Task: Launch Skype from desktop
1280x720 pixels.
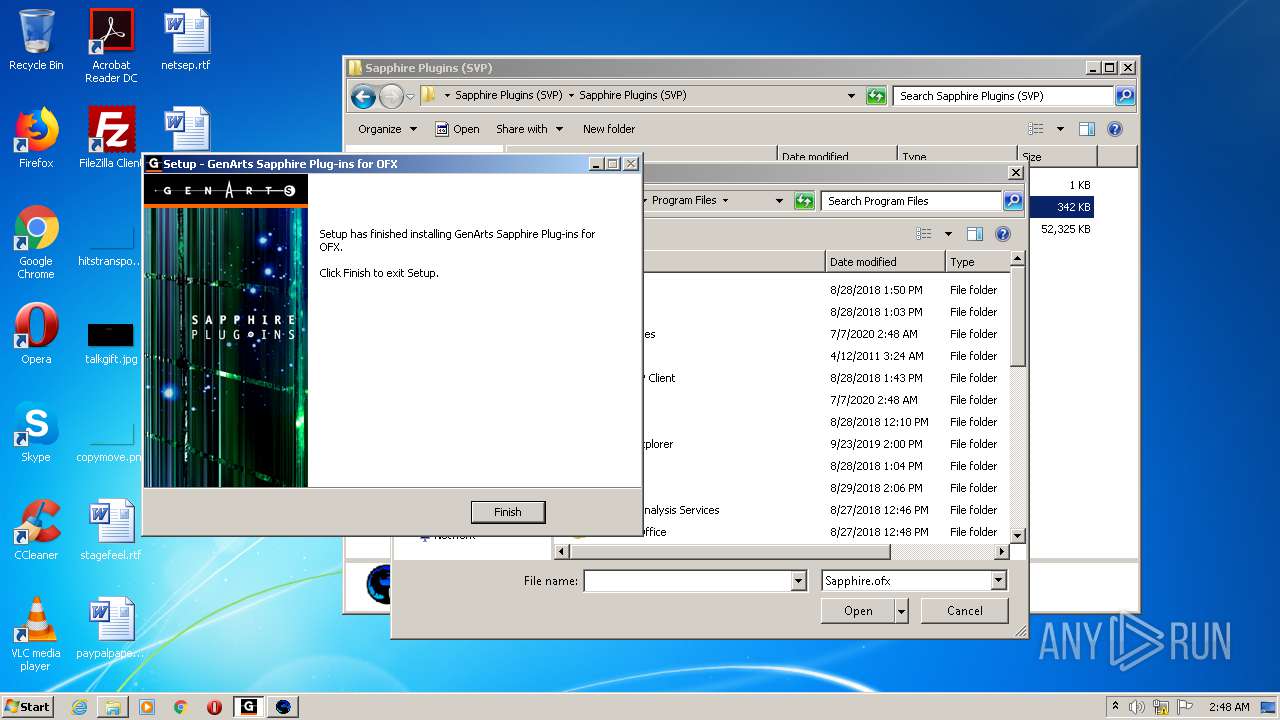Action: (36, 432)
